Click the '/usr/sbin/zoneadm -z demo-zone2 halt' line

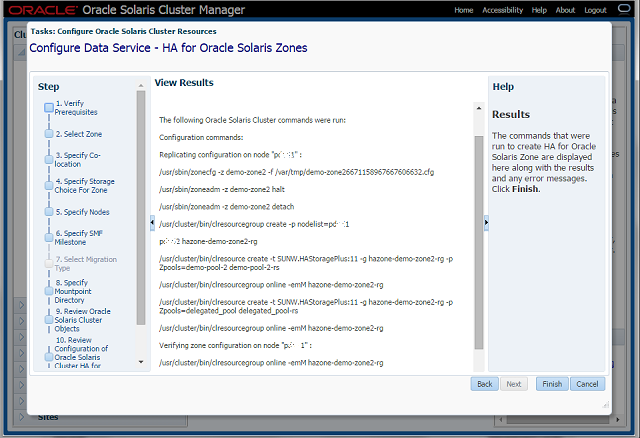222,189
